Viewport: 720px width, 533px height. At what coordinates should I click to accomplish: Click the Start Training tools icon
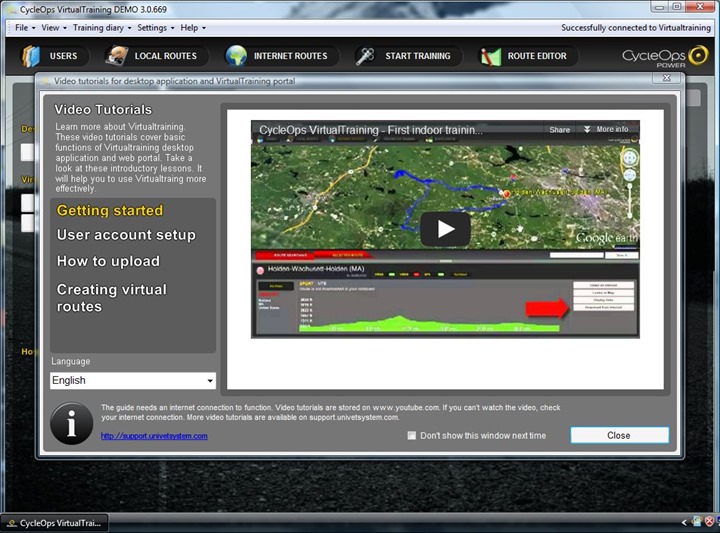coord(366,56)
